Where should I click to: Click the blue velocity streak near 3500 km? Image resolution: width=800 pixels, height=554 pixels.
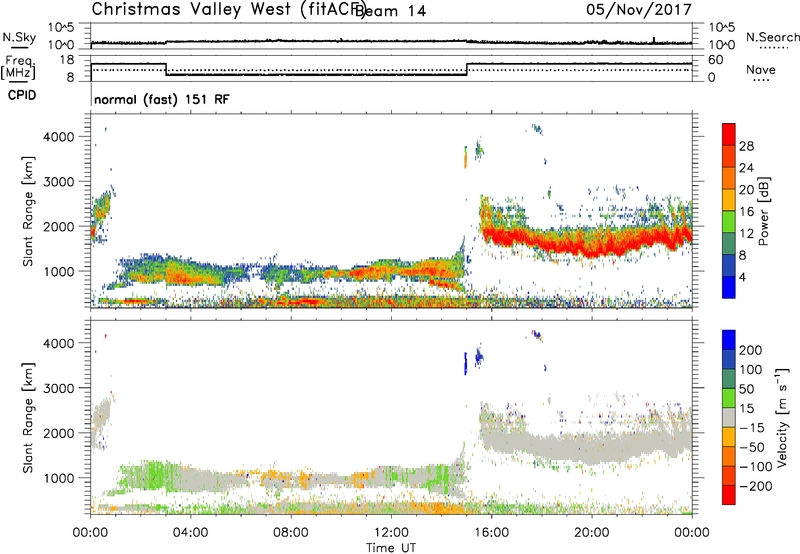pos(465,363)
